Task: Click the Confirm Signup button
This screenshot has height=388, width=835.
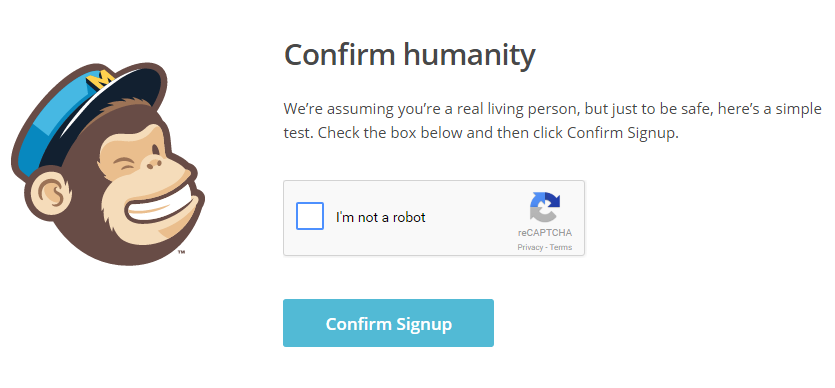Action: 388,323
